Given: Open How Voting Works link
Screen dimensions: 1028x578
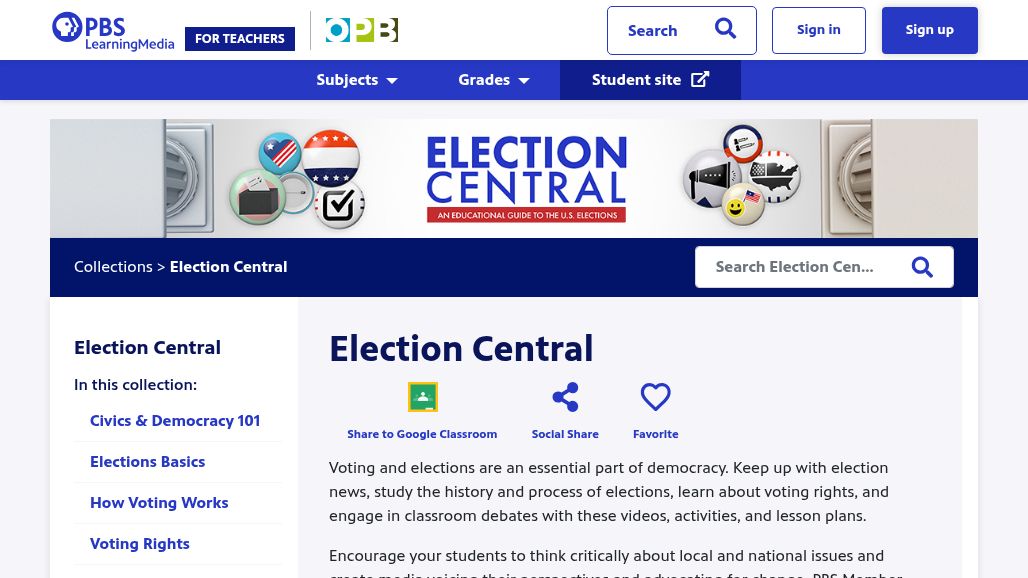Looking at the screenshot, I should coord(159,503).
